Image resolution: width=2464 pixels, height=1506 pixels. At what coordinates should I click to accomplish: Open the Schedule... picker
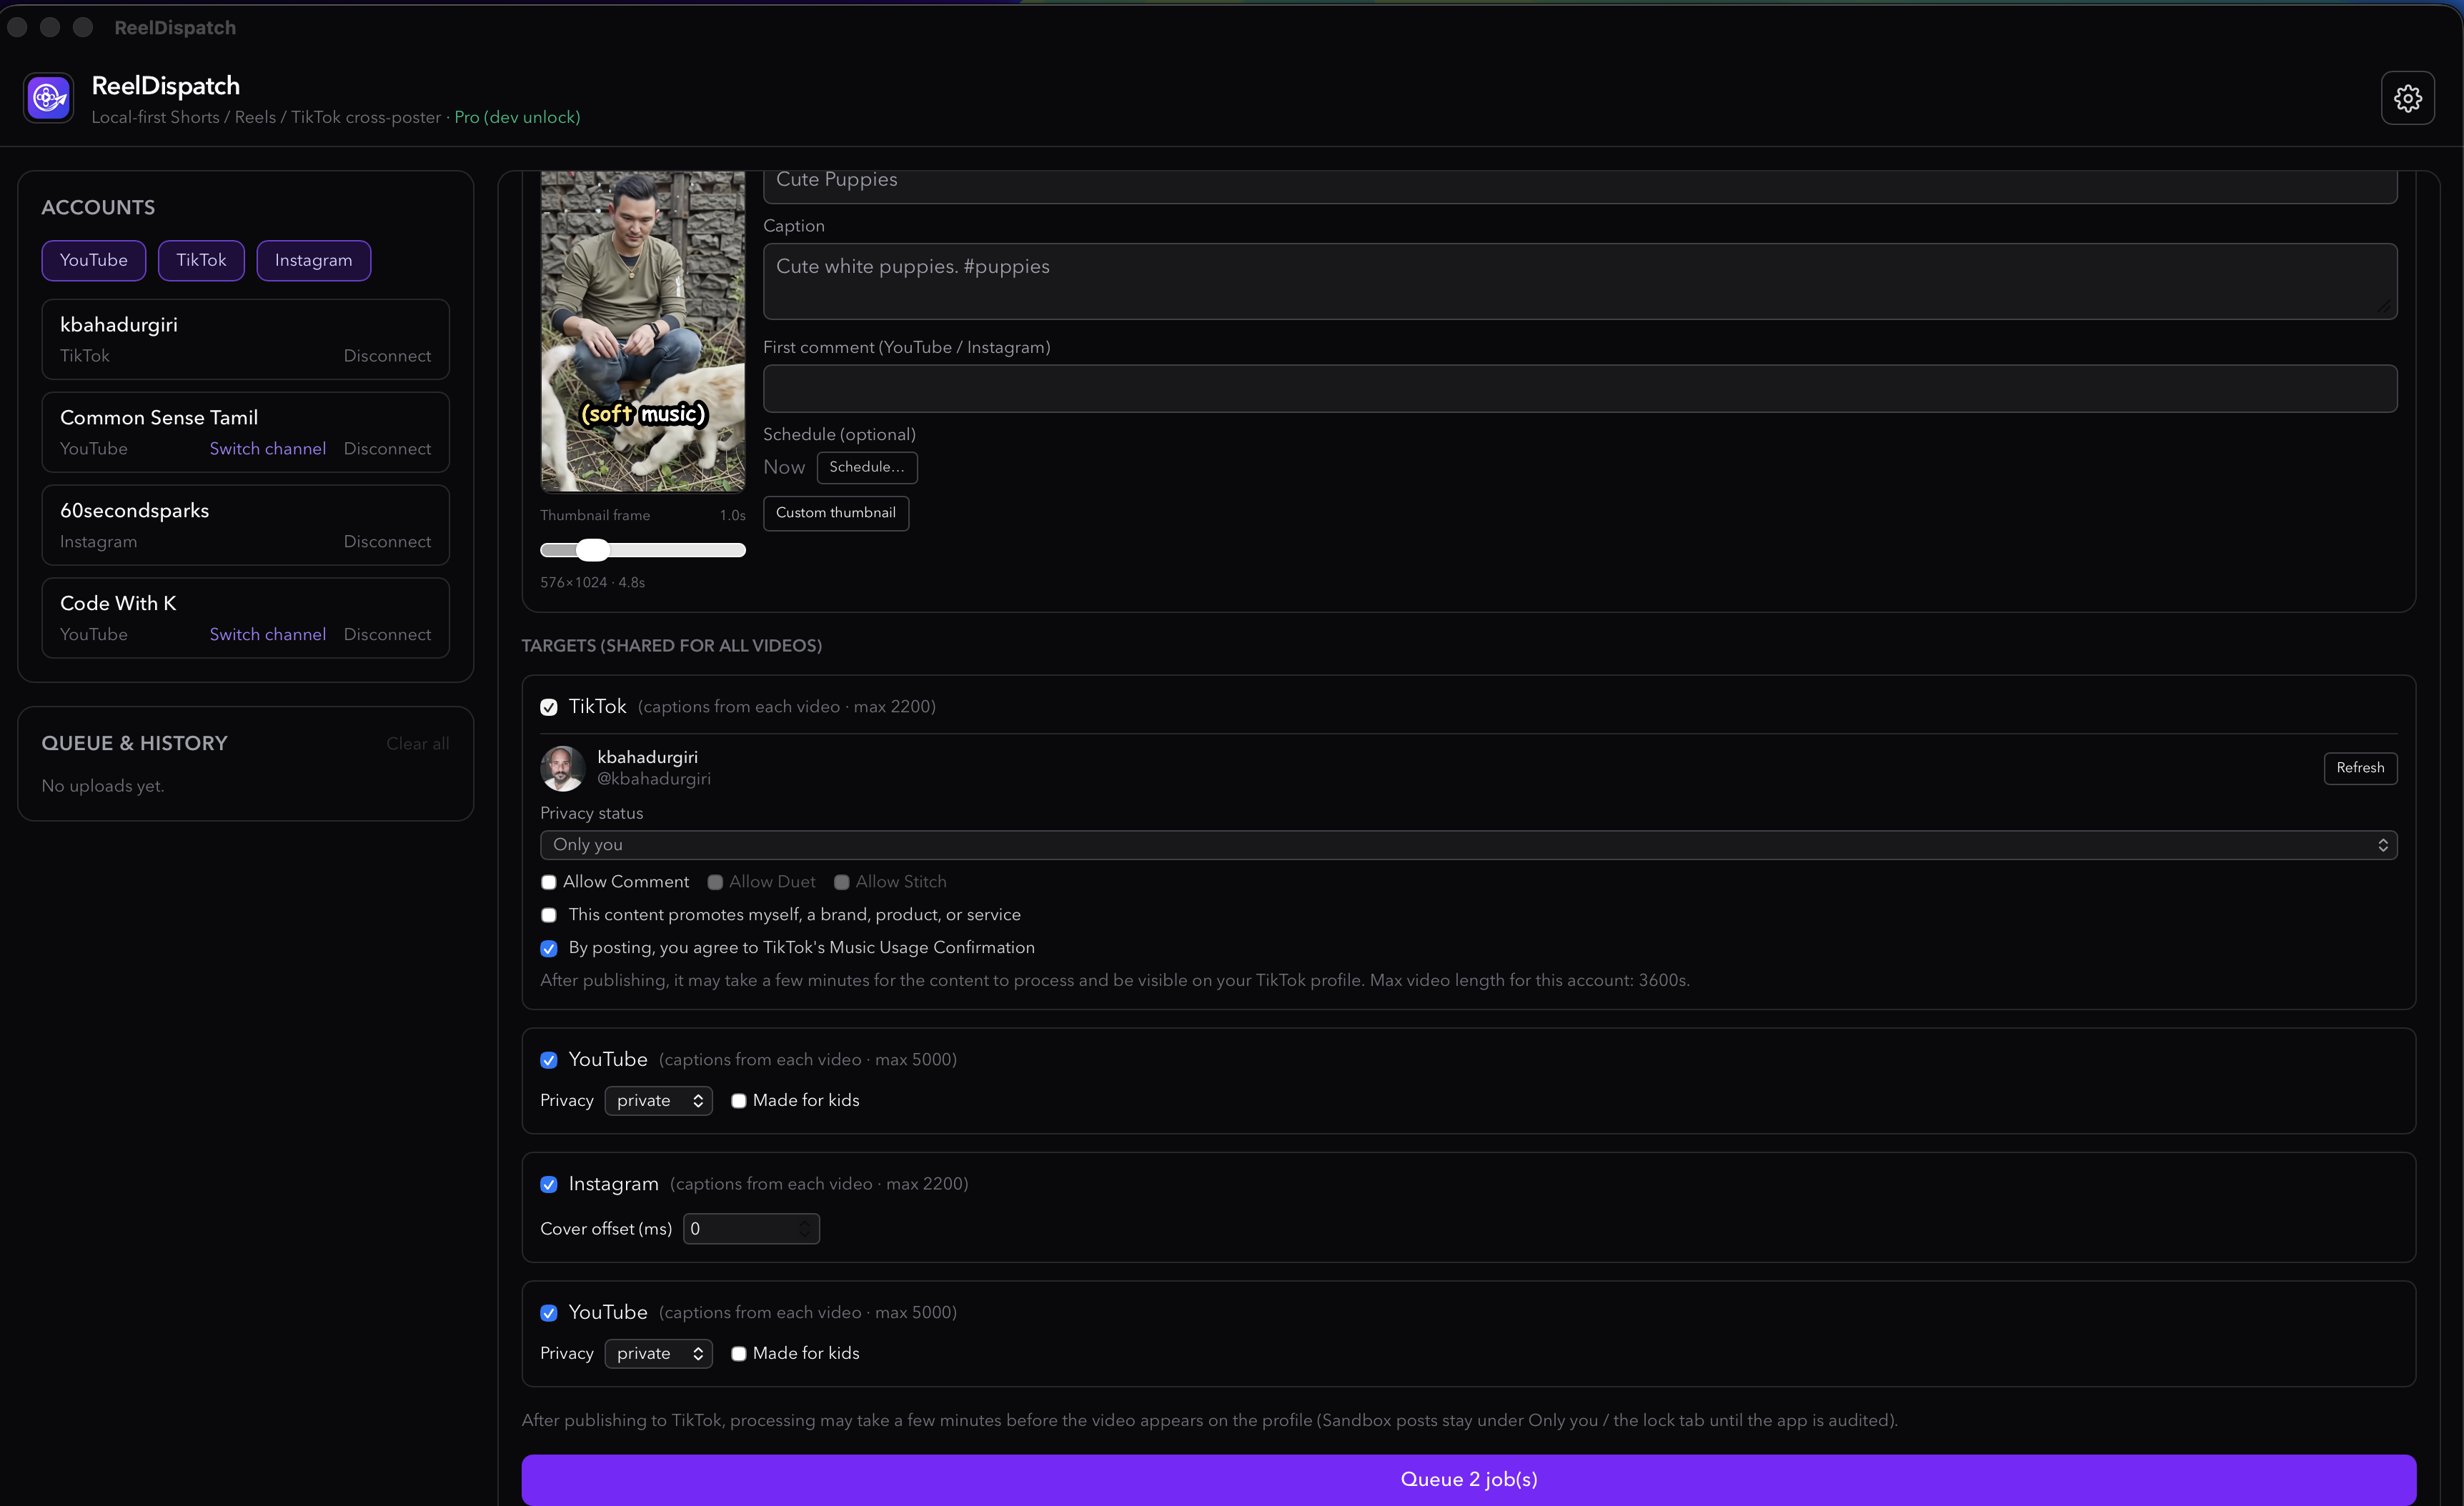tap(866, 467)
